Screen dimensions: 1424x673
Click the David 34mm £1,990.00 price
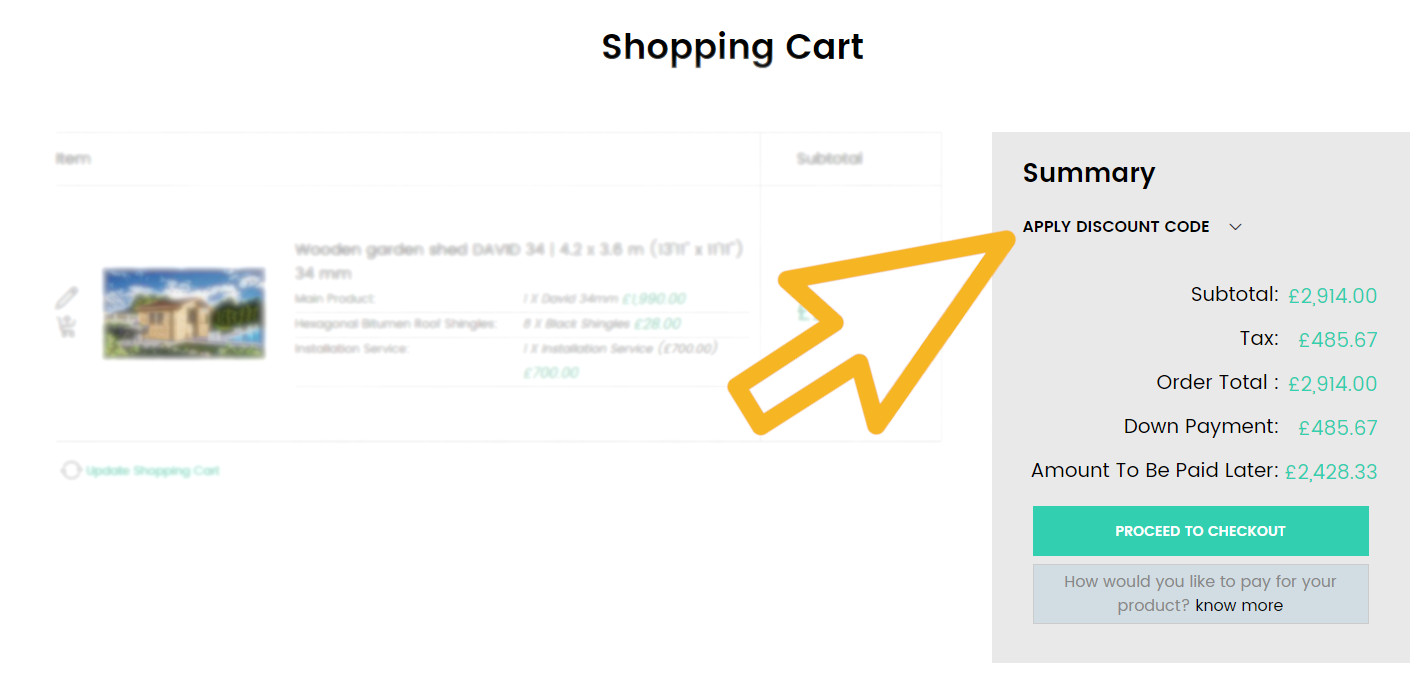[653, 299]
